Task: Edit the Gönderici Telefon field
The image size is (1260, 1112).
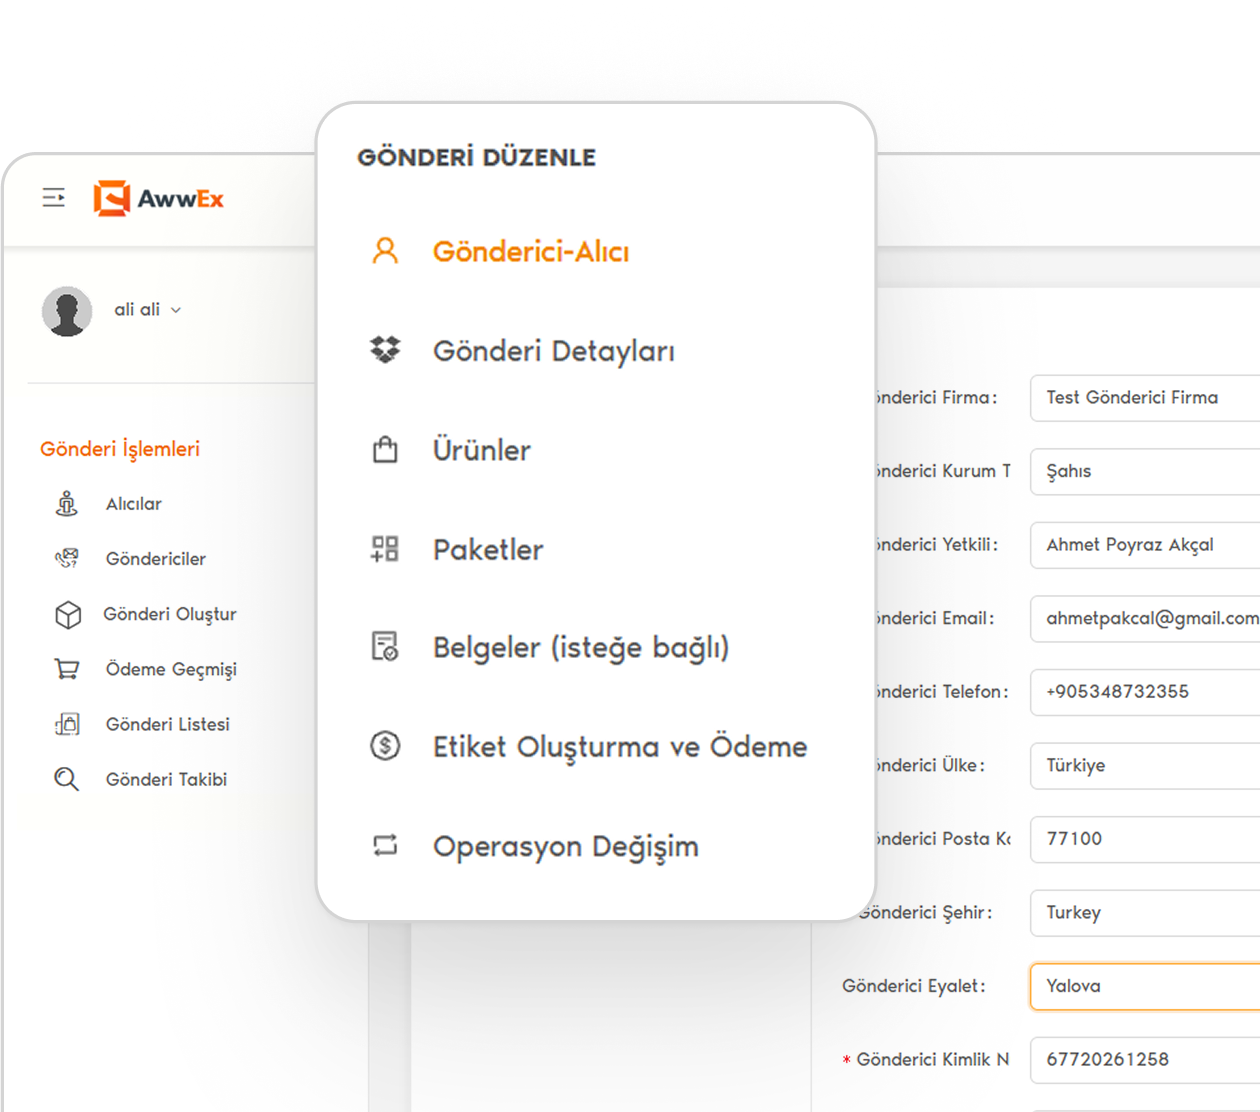Action: point(1145,692)
